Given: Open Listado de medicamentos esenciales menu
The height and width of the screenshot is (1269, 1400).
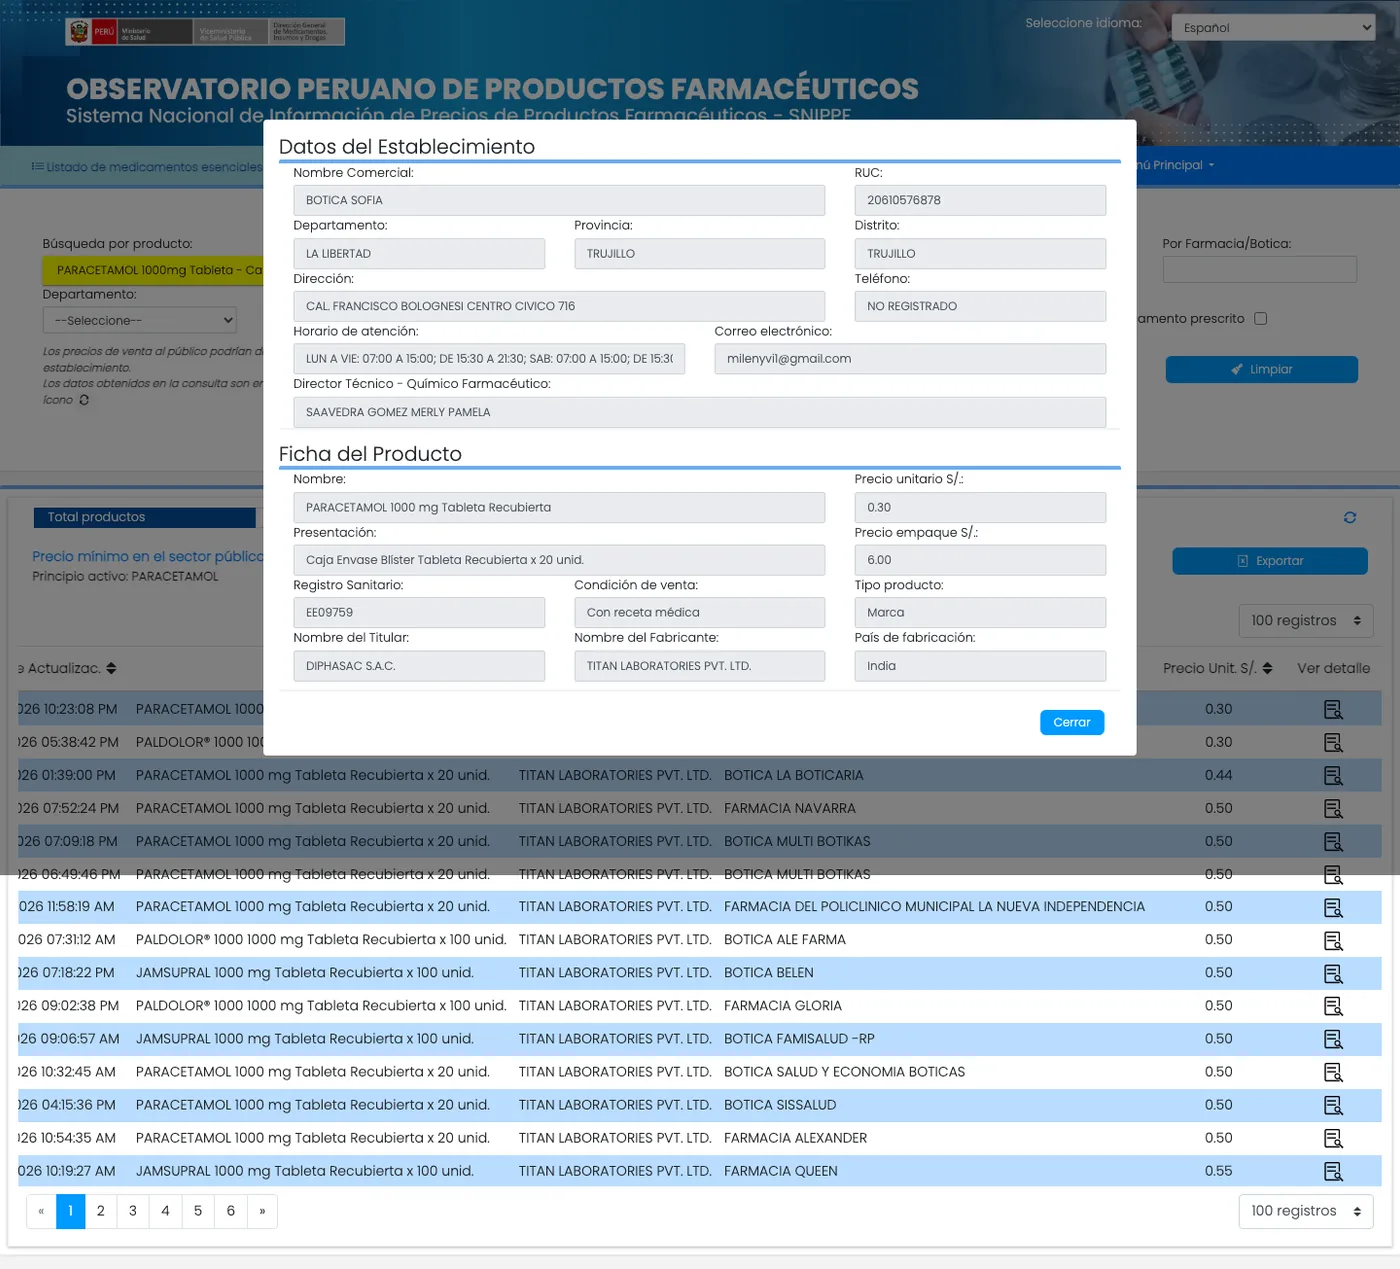Looking at the screenshot, I should click(147, 166).
